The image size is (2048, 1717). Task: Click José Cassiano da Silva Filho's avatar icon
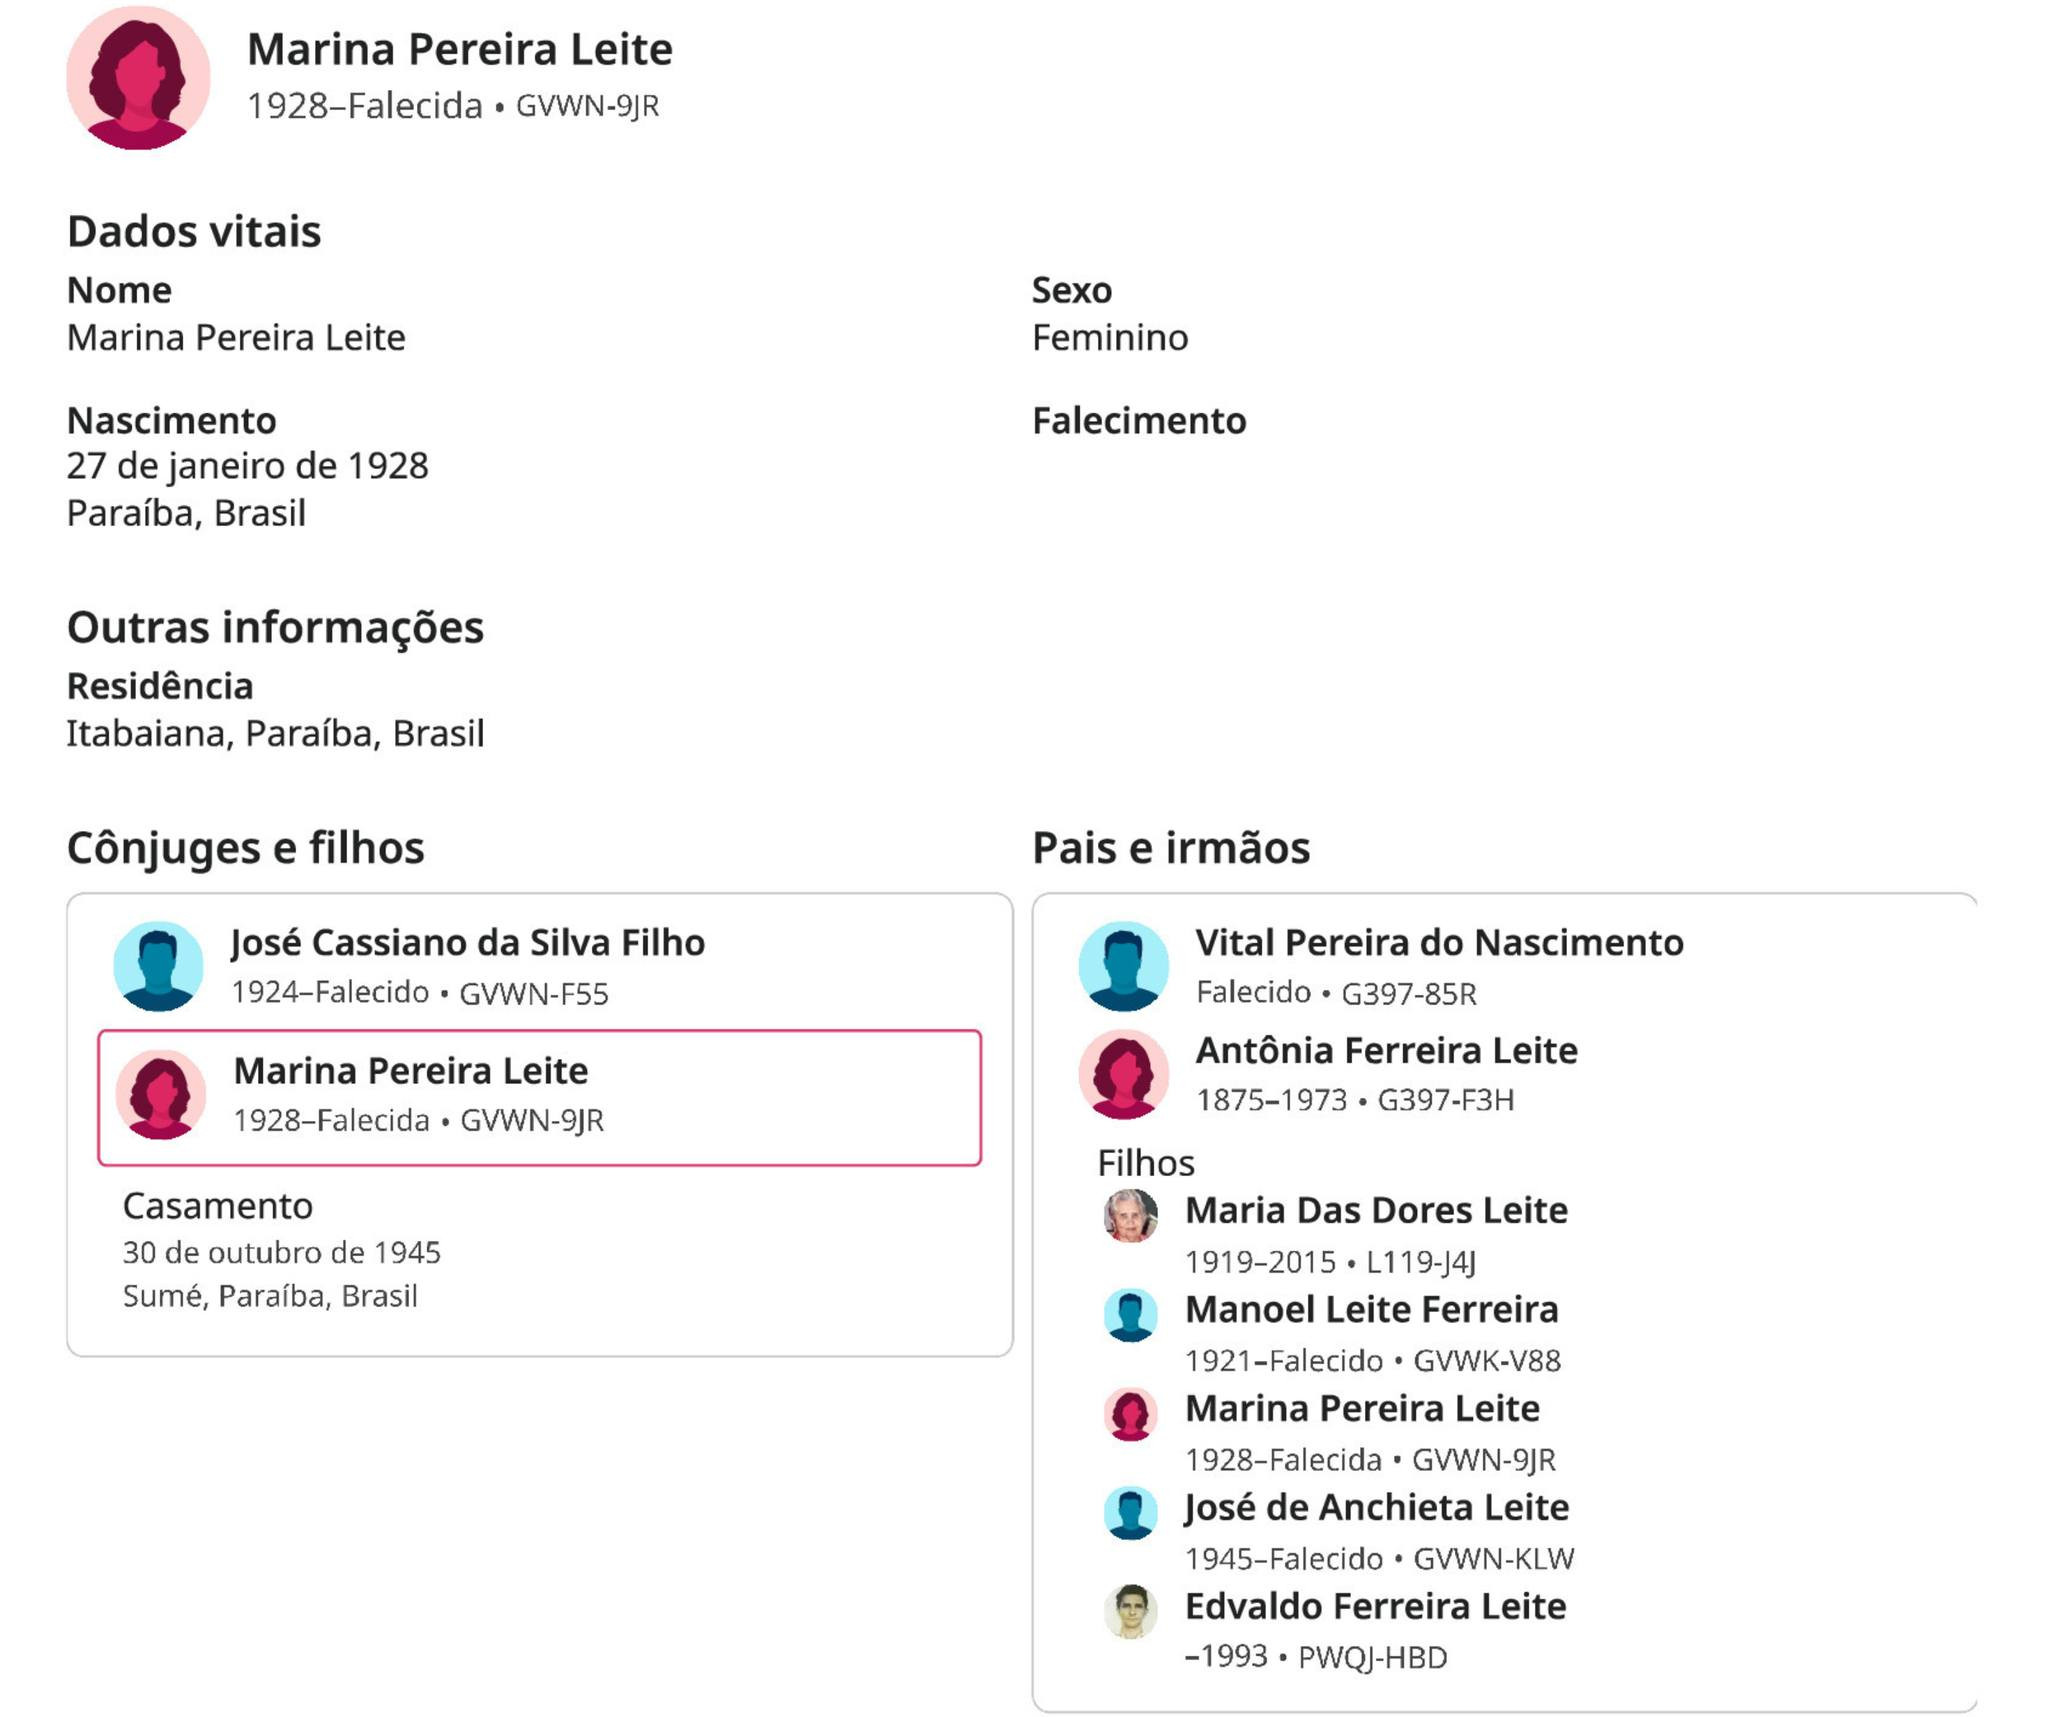[x=158, y=966]
